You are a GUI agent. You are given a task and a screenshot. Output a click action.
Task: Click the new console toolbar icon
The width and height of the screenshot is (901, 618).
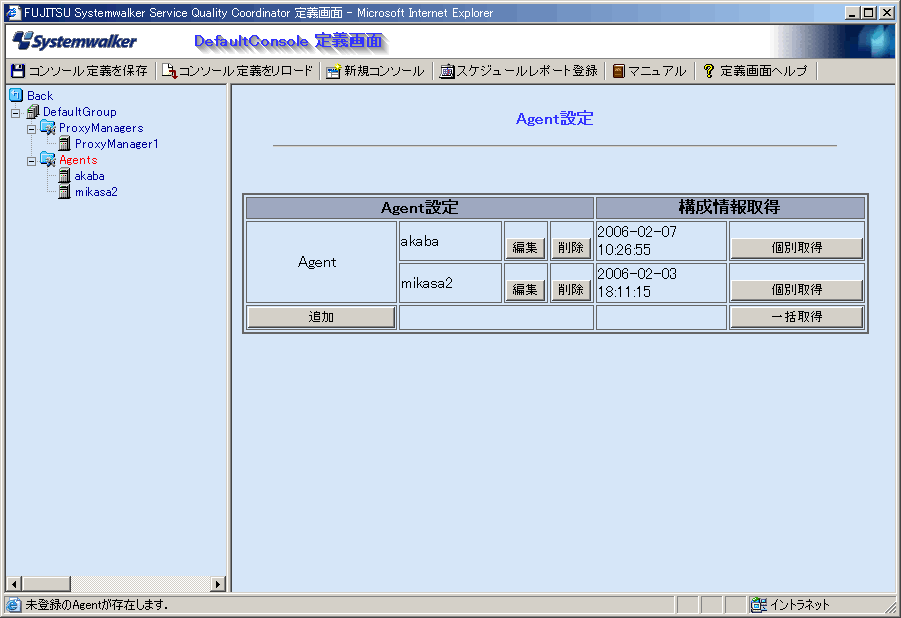pos(333,71)
